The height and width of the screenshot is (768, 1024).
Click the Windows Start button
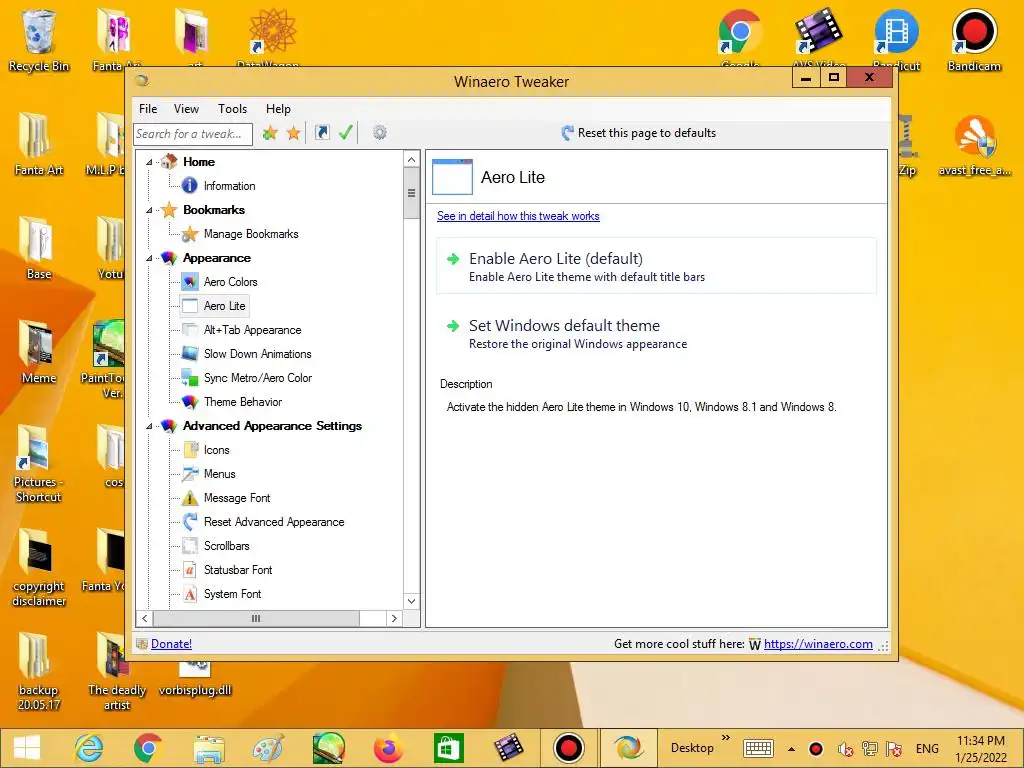click(27, 748)
